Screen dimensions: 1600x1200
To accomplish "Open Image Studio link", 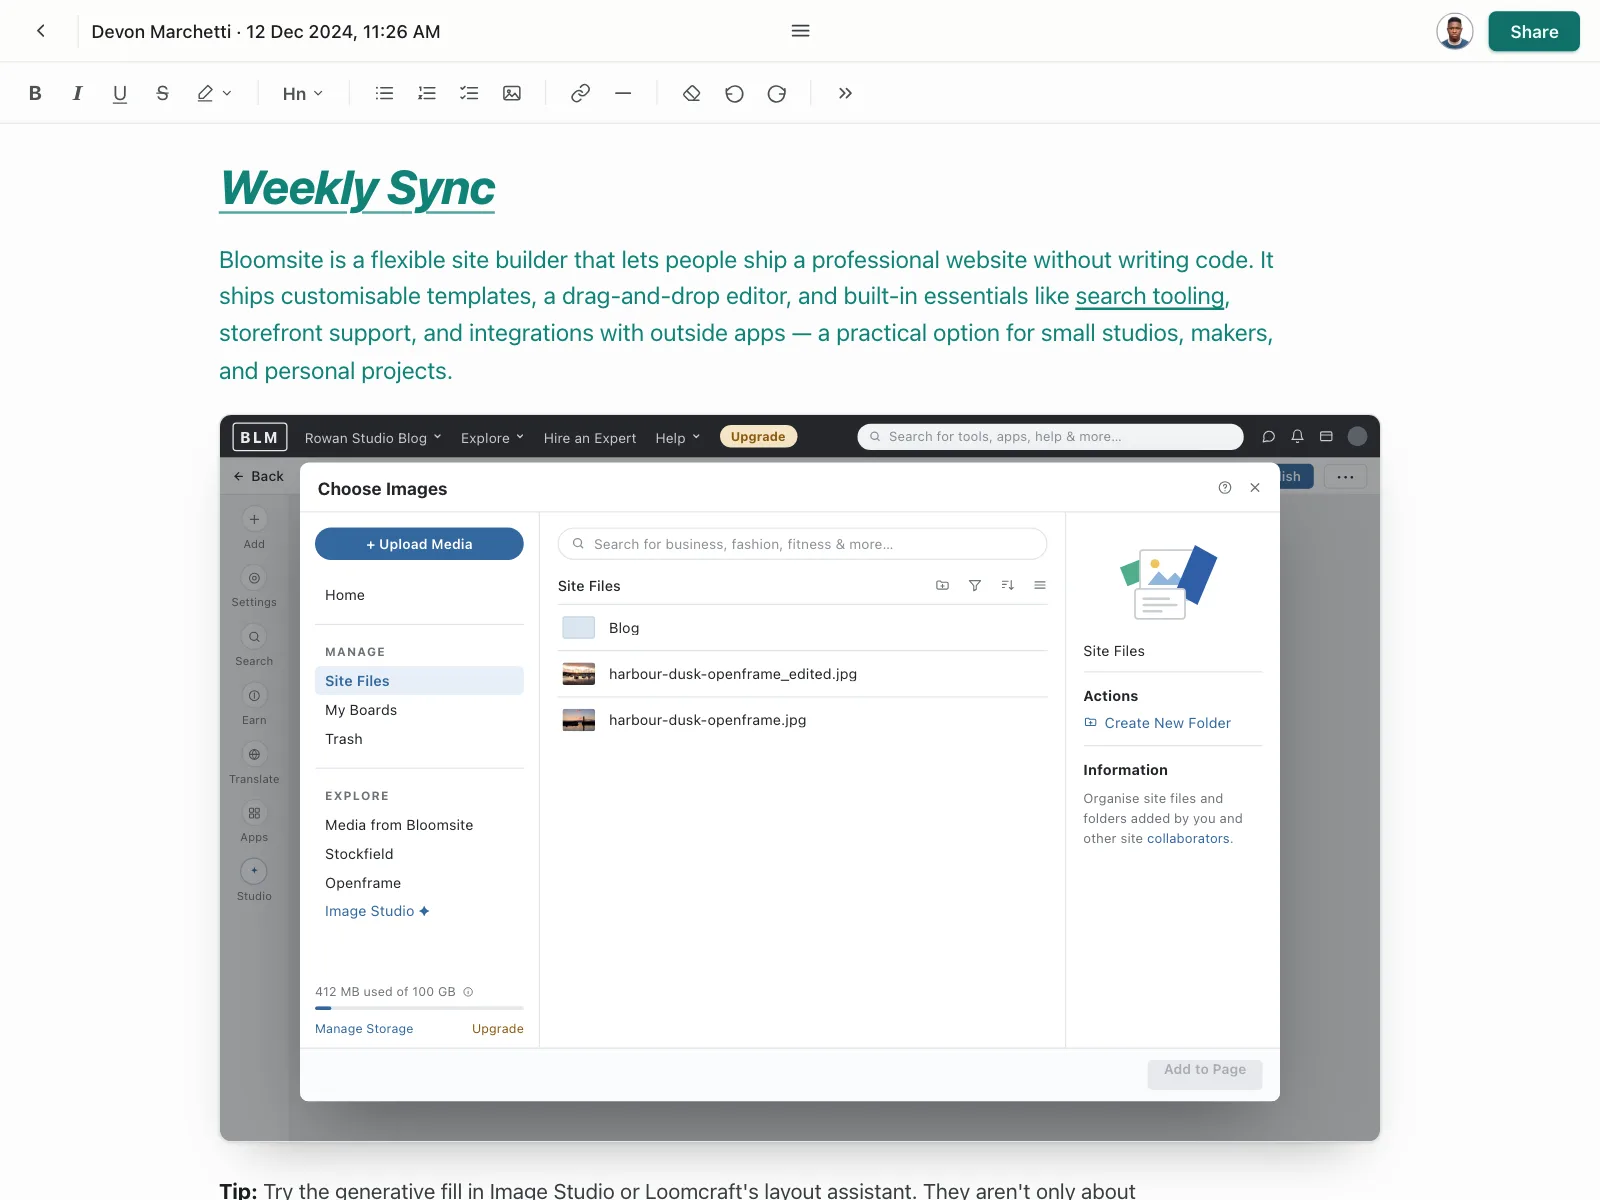I will coord(377,911).
